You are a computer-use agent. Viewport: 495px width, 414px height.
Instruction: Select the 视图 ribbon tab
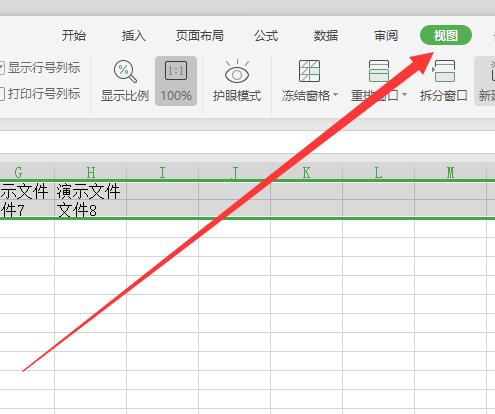pyautogui.click(x=446, y=35)
